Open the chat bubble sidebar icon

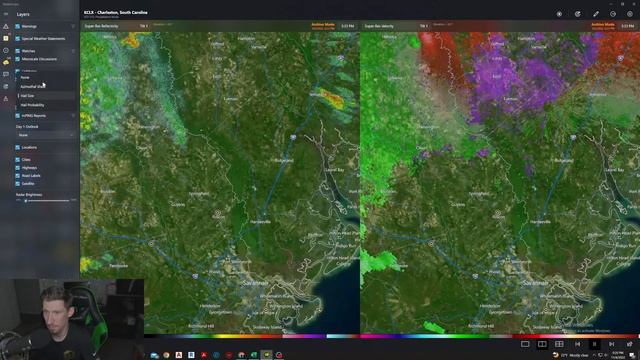pos(6,74)
